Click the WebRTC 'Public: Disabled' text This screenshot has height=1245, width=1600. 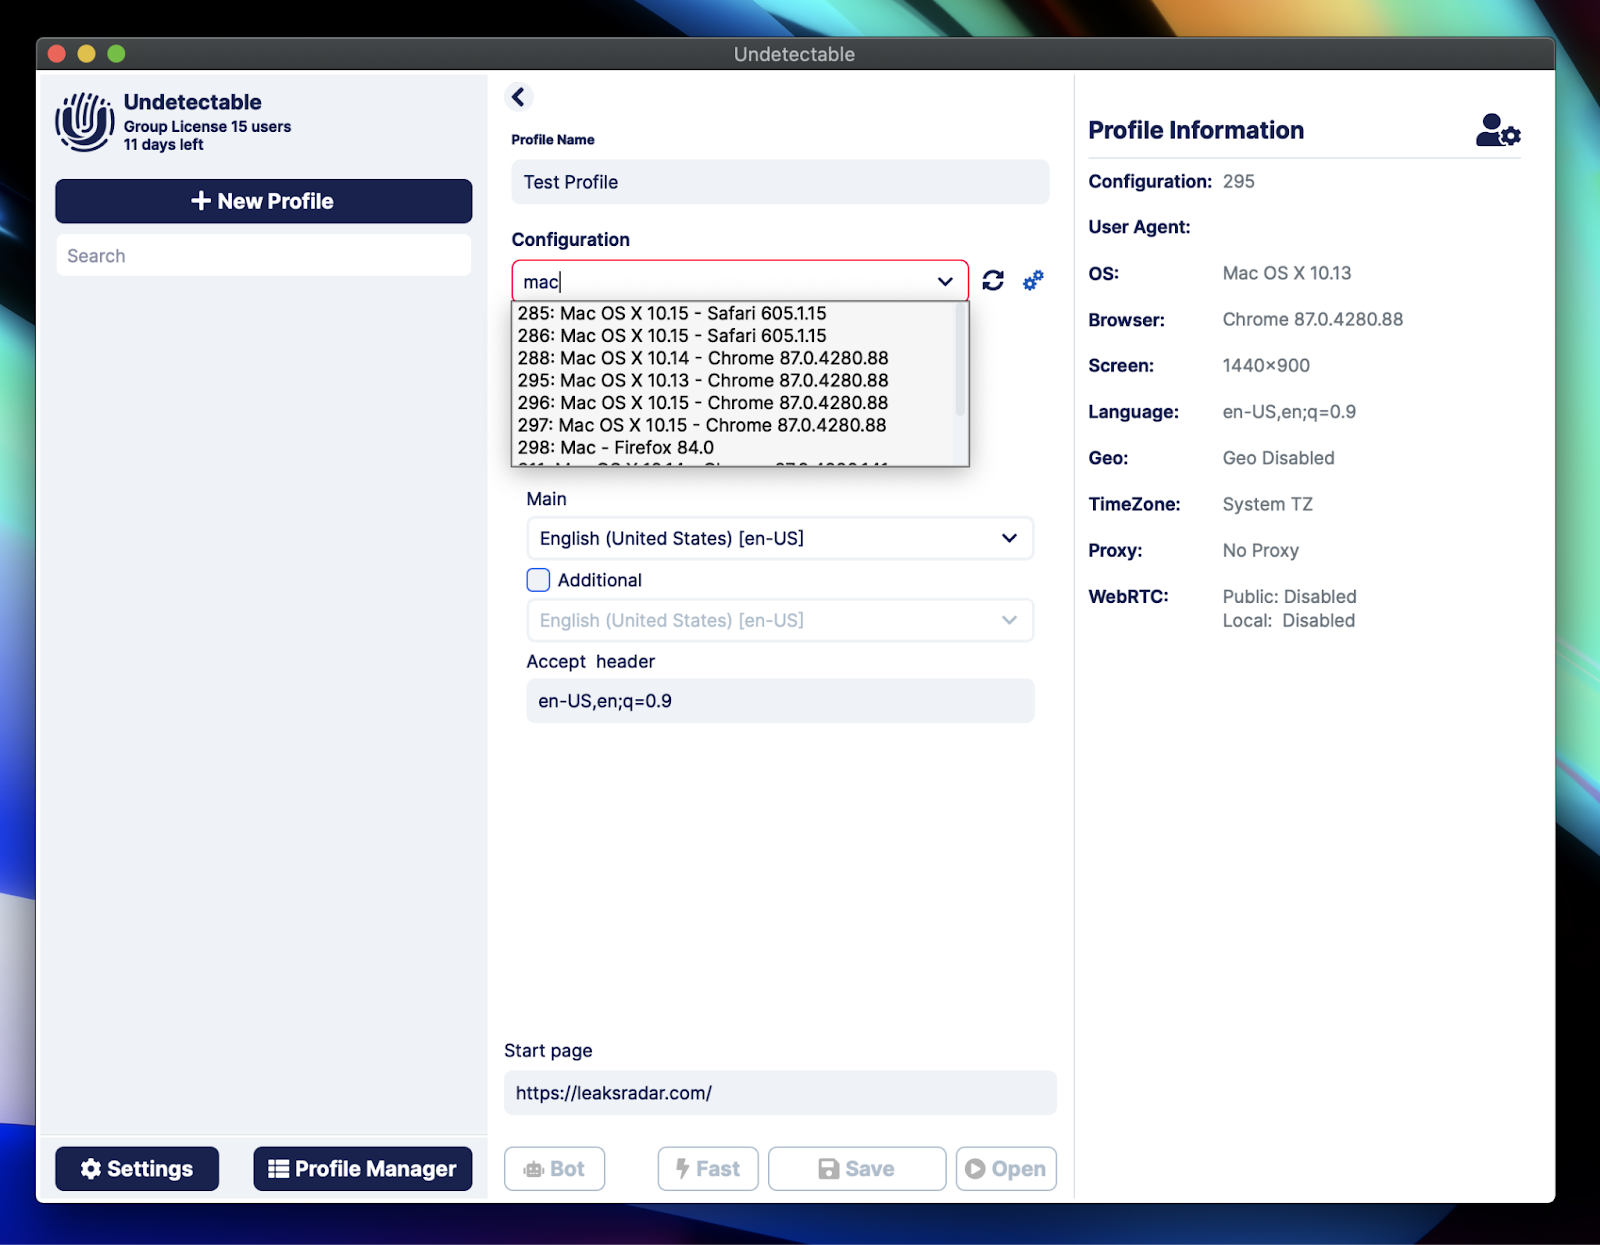tap(1289, 597)
